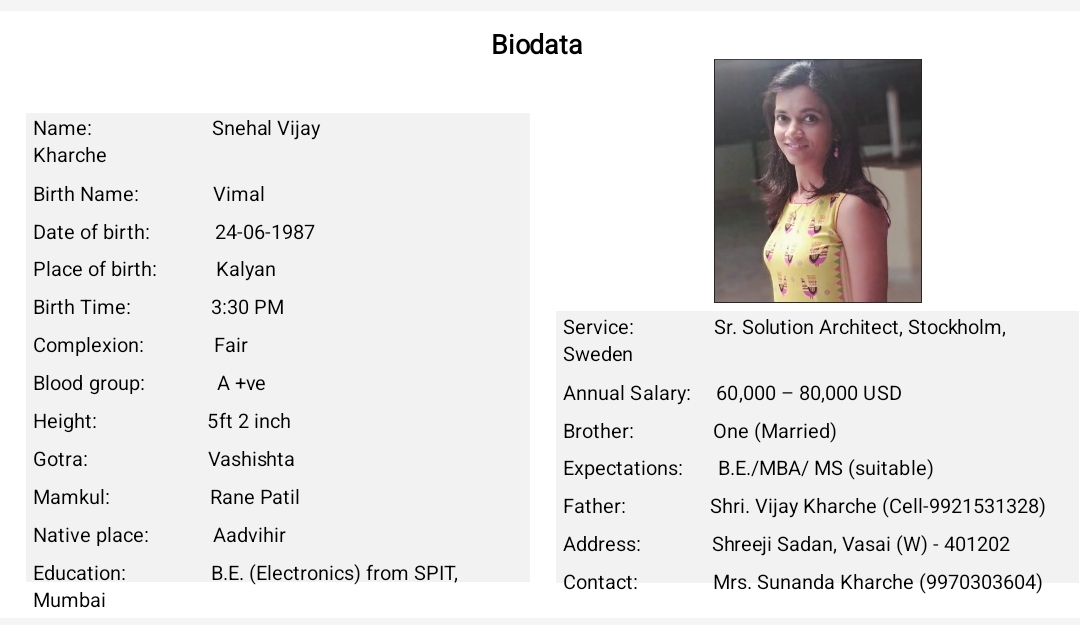Click the annual salary 60,000 – 80,000 USD
The image size is (1080, 625).
[809, 393]
